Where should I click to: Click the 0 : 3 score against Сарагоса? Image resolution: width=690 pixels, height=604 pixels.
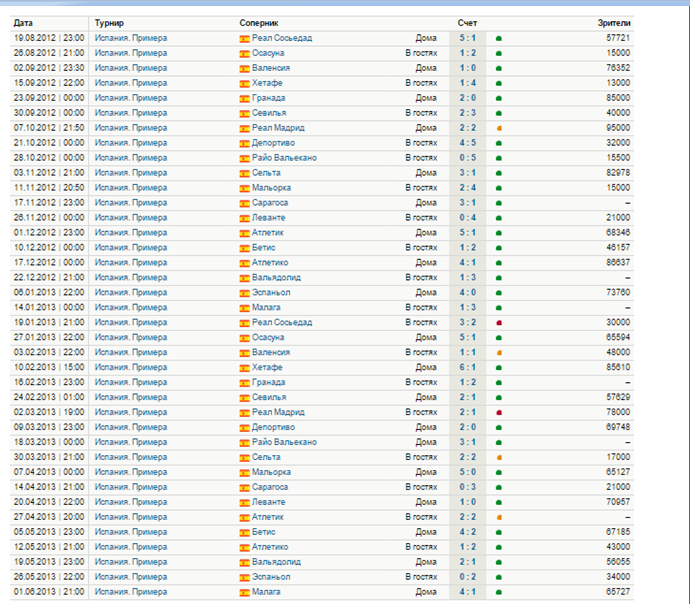coord(468,487)
